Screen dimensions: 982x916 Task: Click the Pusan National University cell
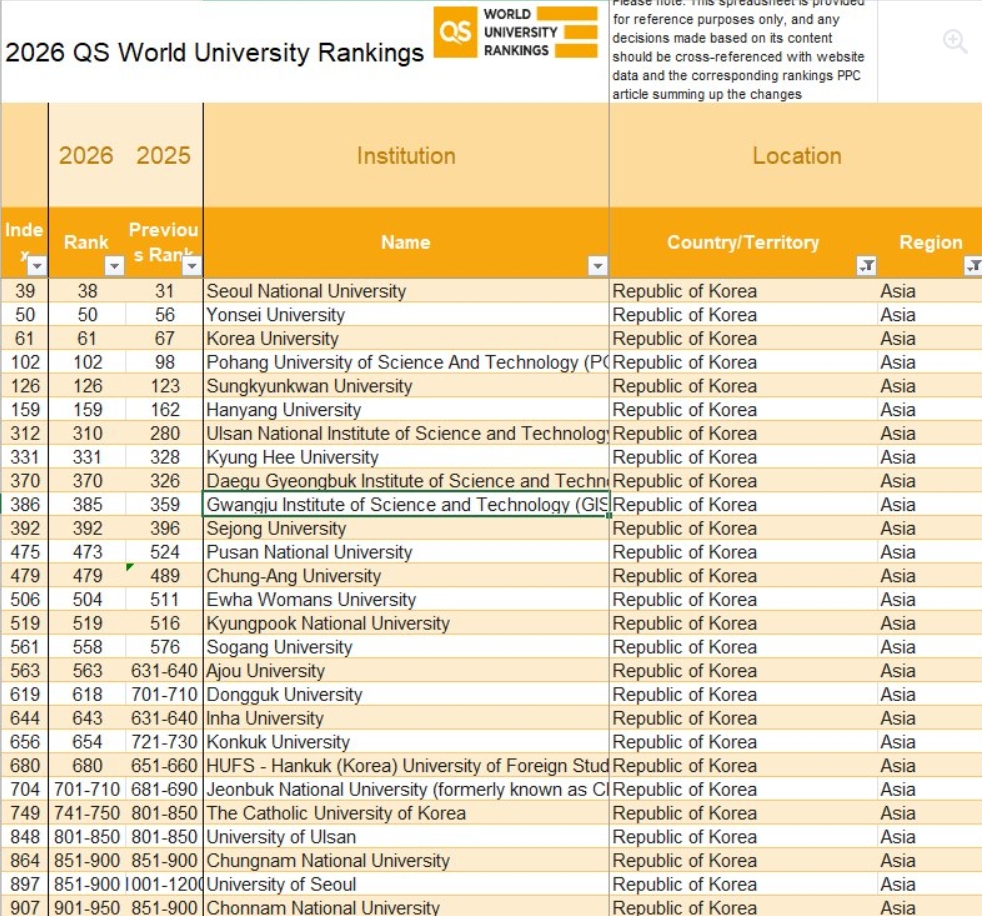[406, 552]
